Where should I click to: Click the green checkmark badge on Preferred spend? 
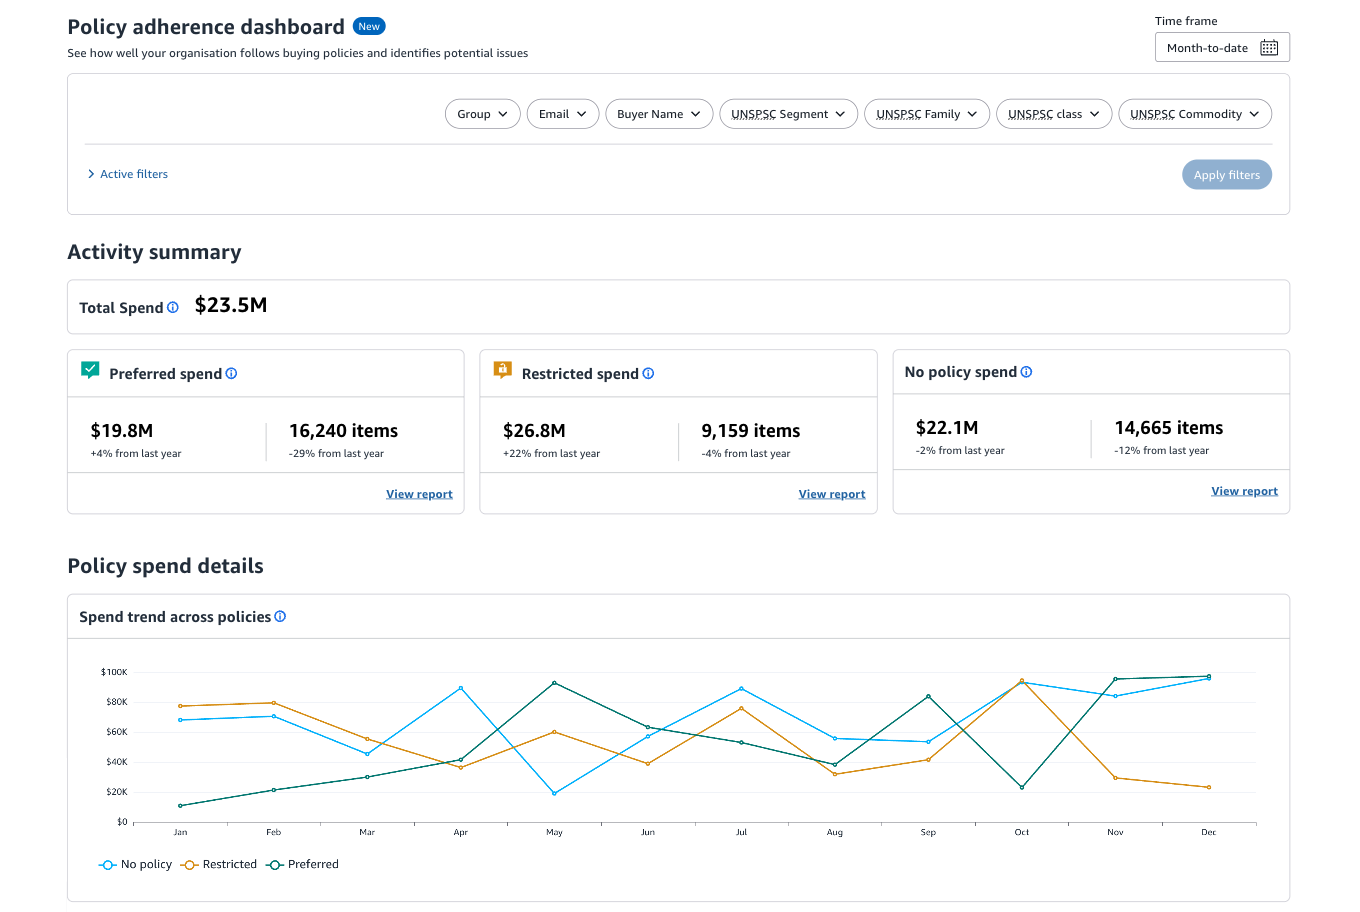coord(90,369)
